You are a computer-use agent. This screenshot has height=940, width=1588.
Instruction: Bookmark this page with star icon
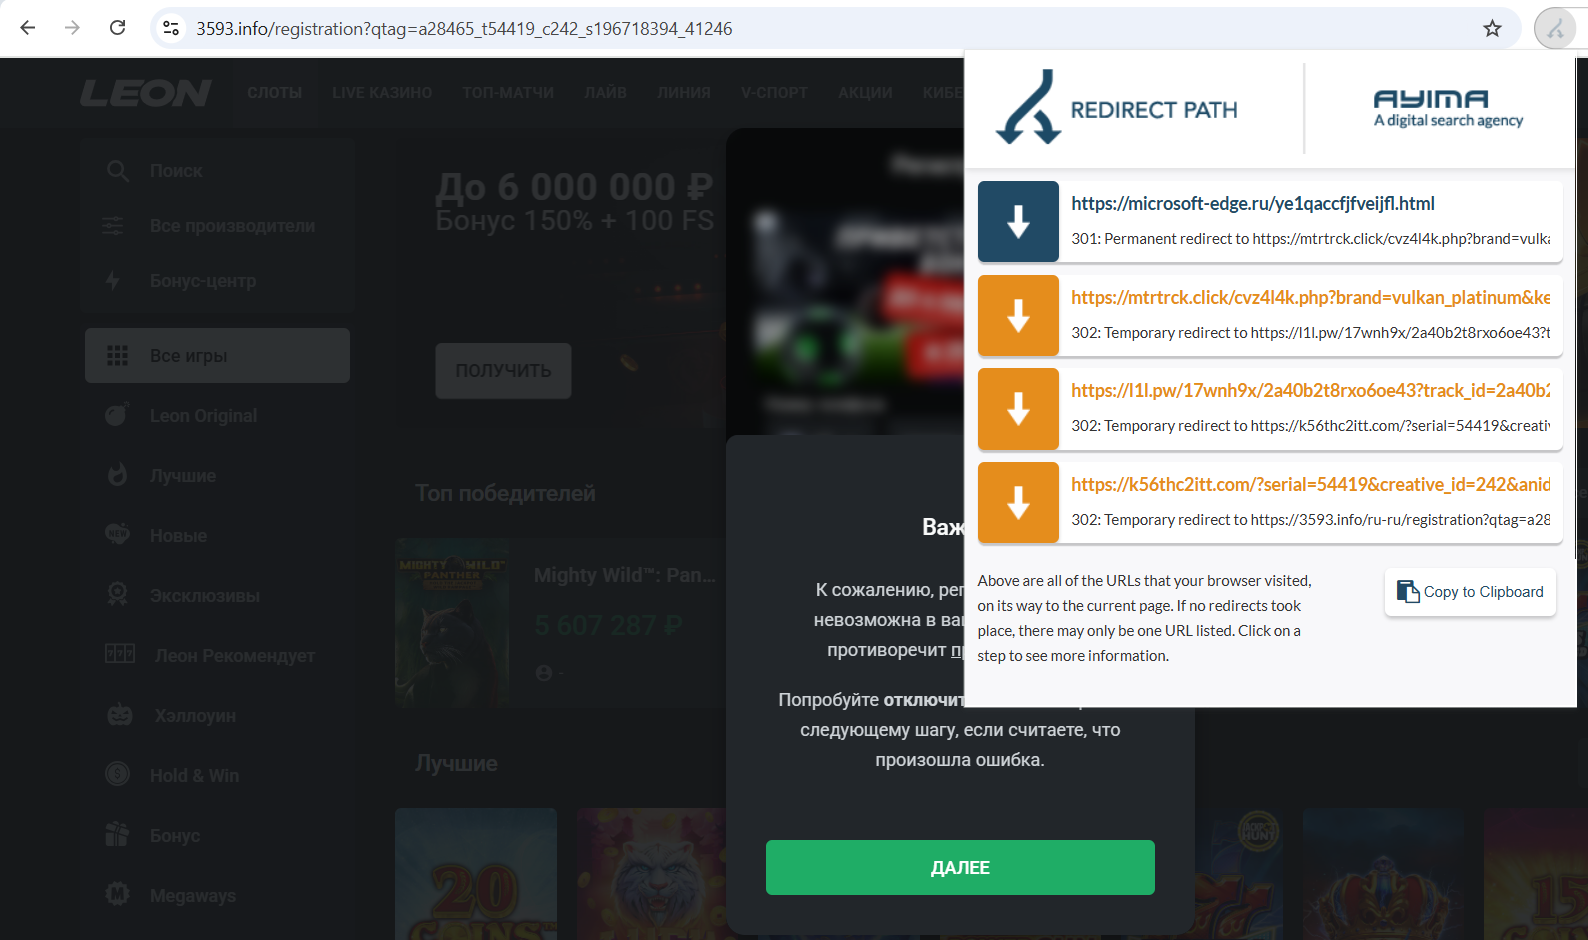point(1492,28)
